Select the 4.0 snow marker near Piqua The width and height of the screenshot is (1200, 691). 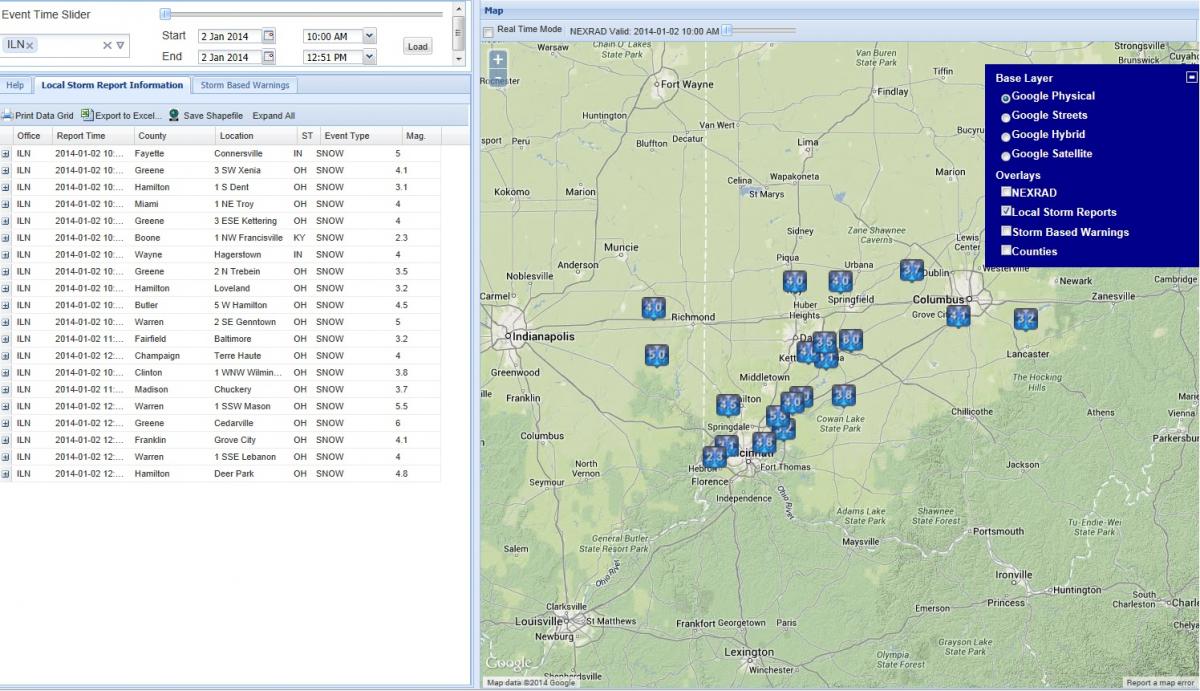click(795, 281)
